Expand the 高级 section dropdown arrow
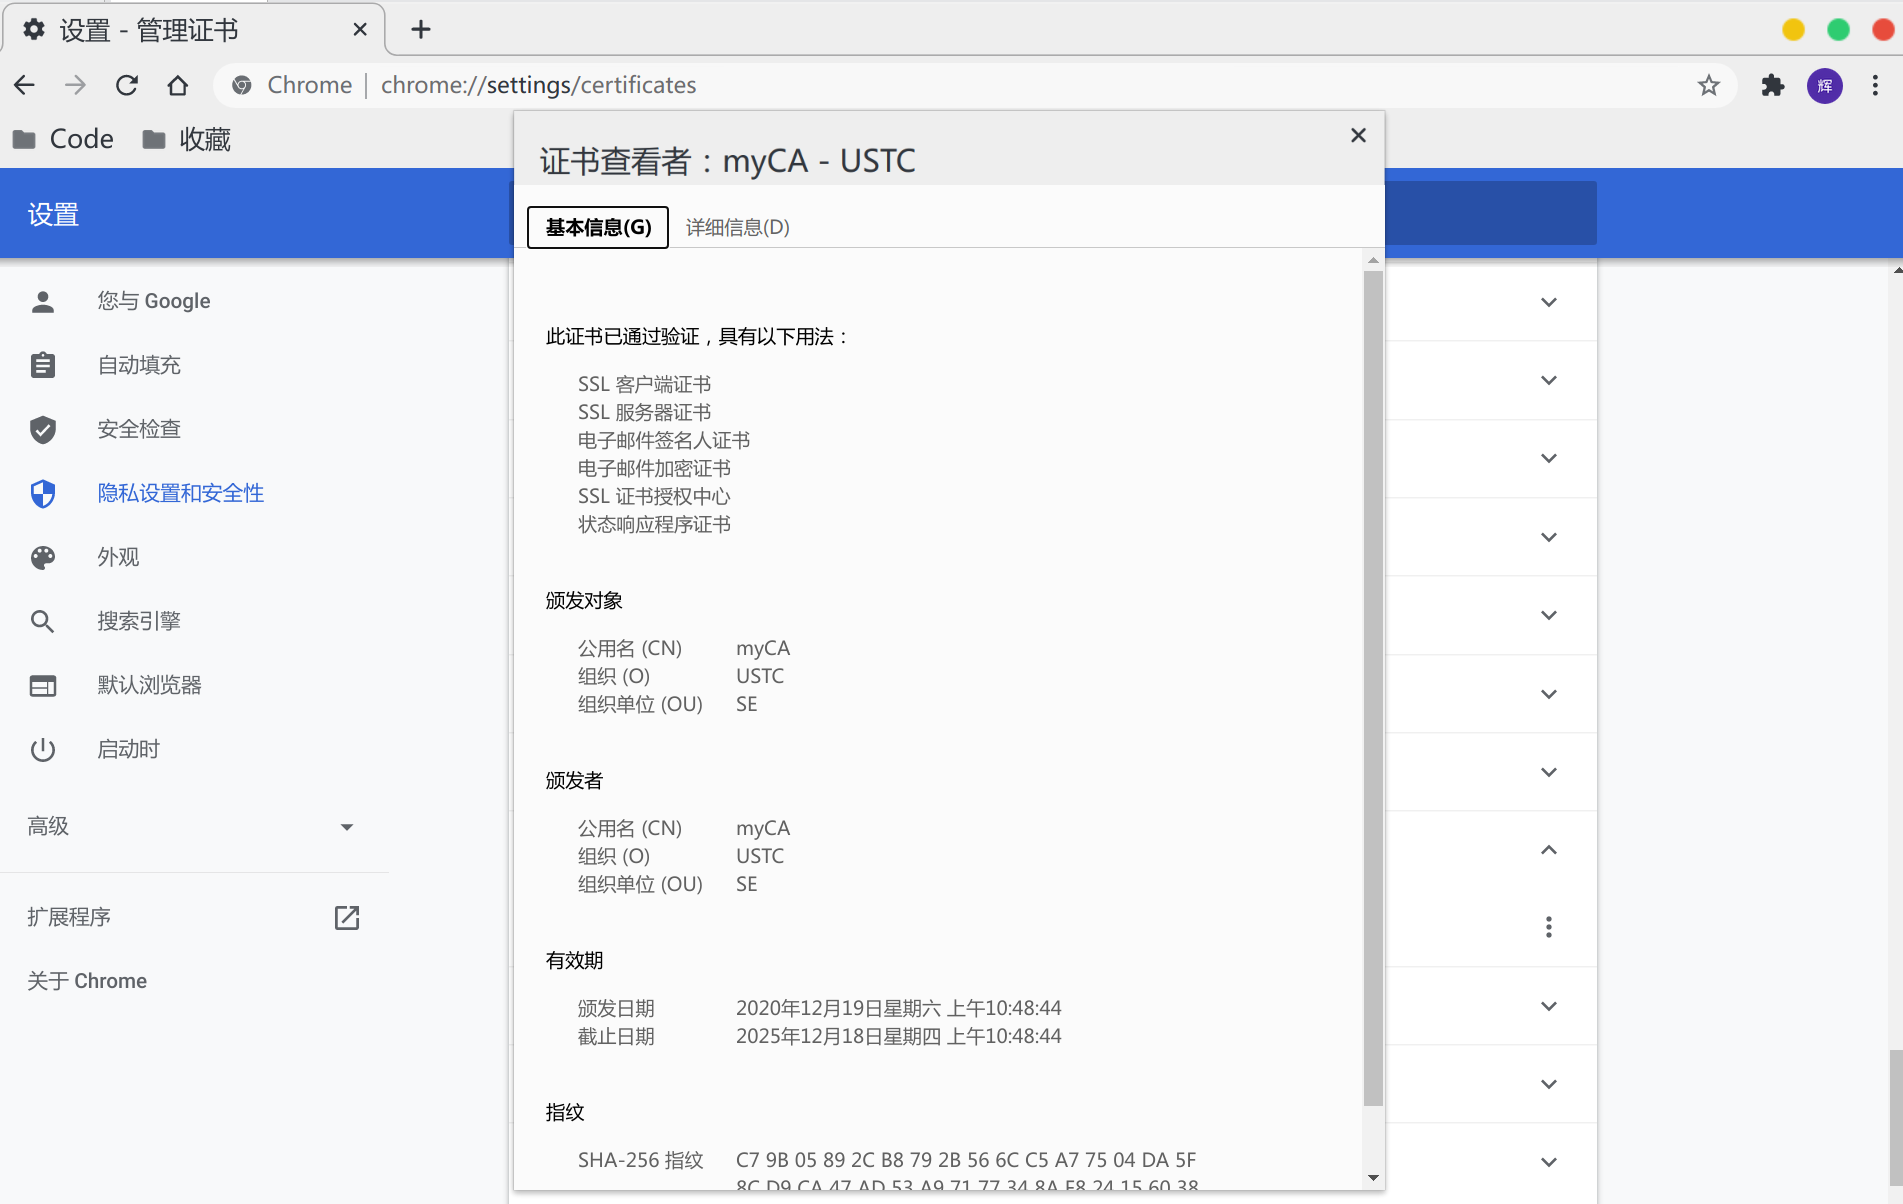Screen dimensions: 1903x1204 click(x=347, y=827)
